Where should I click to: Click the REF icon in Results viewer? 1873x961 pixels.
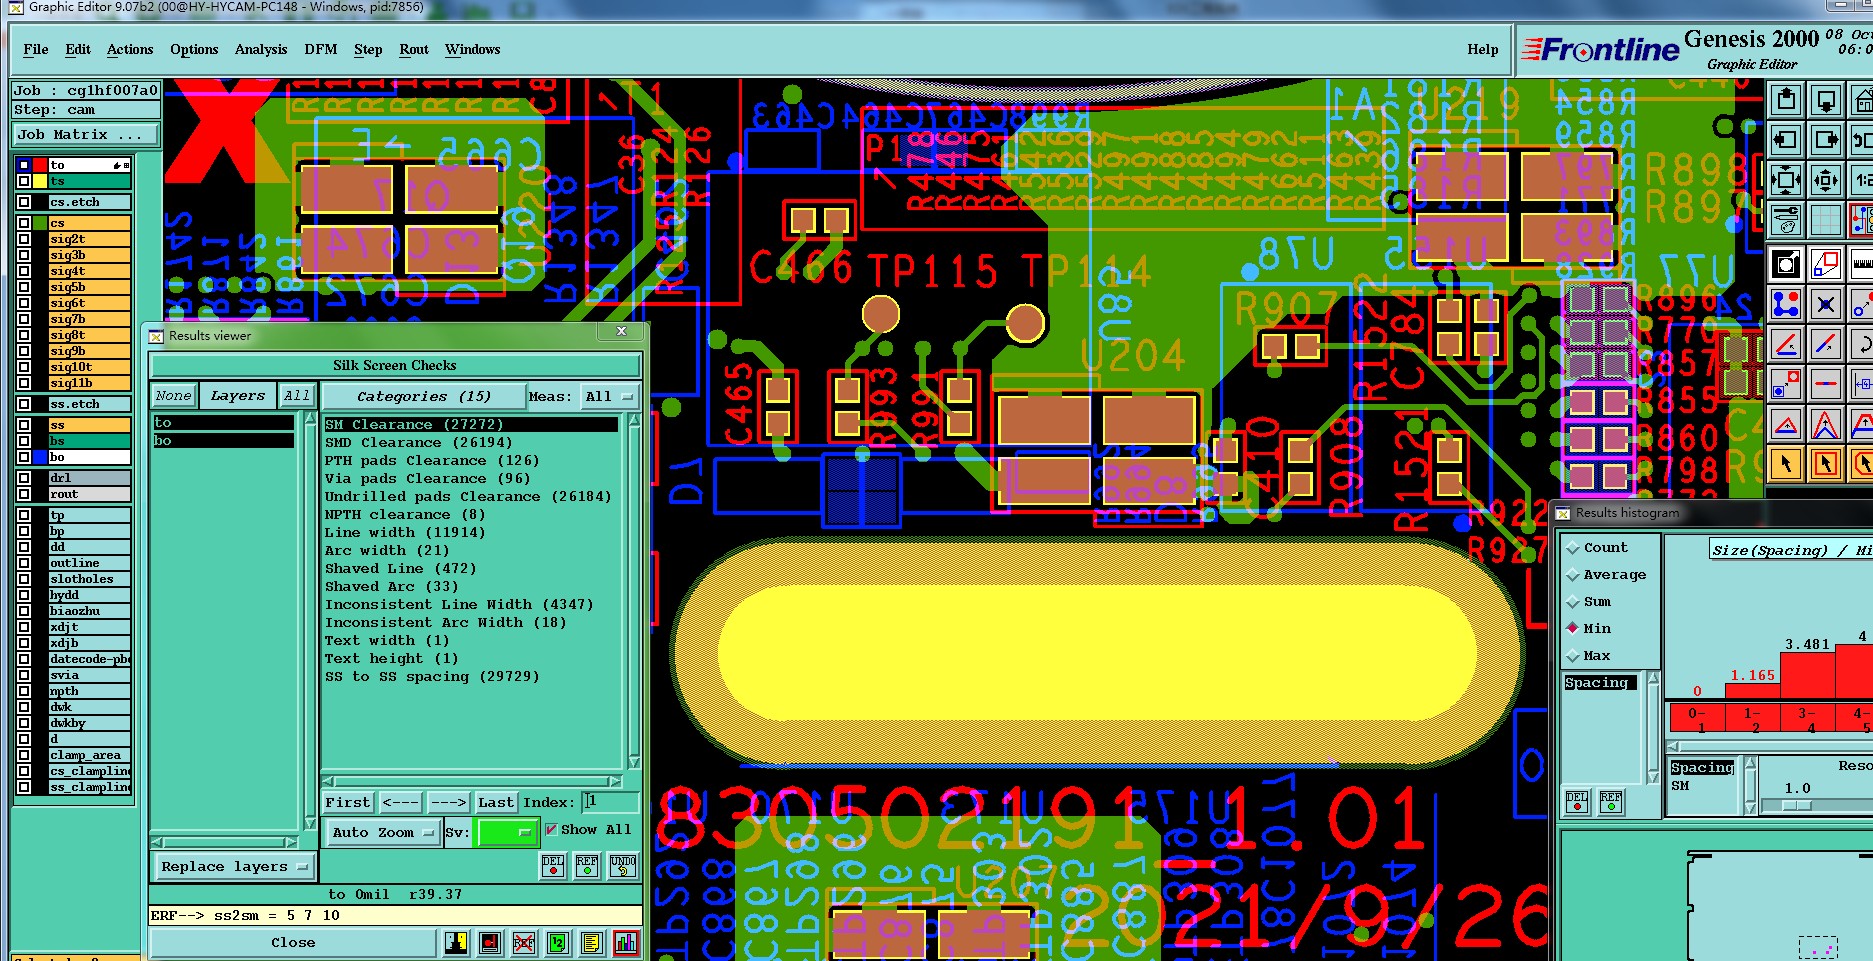point(587,866)
